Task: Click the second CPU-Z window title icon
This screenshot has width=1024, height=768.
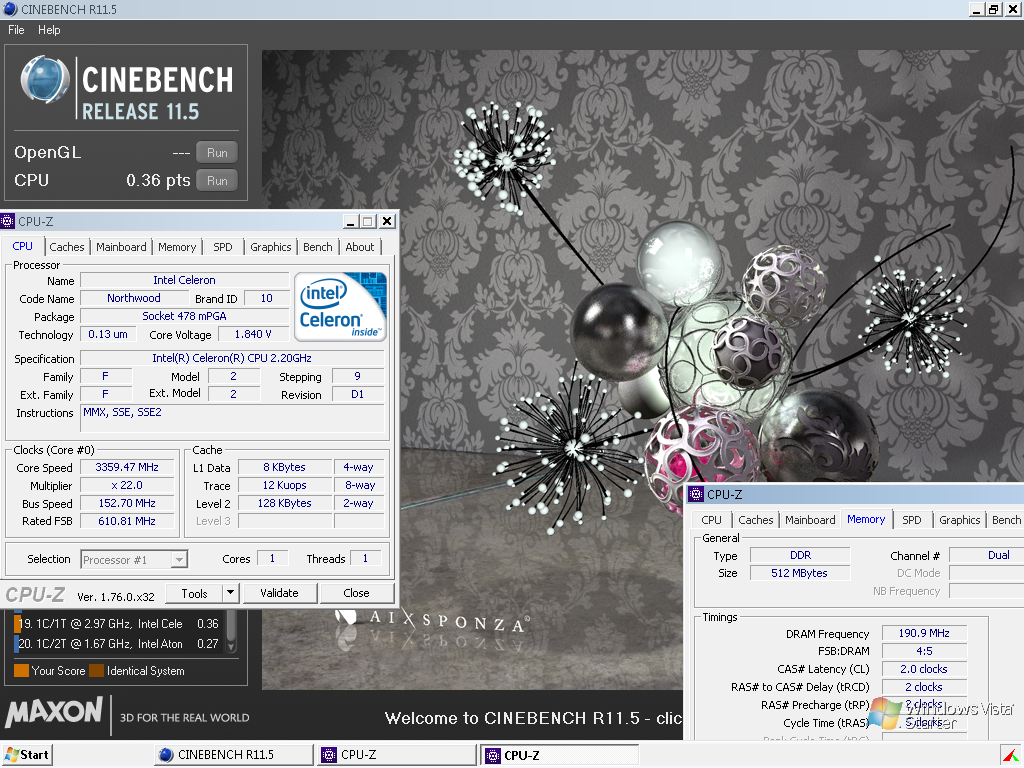Action: pyautogui.click(x=696, y=494)
